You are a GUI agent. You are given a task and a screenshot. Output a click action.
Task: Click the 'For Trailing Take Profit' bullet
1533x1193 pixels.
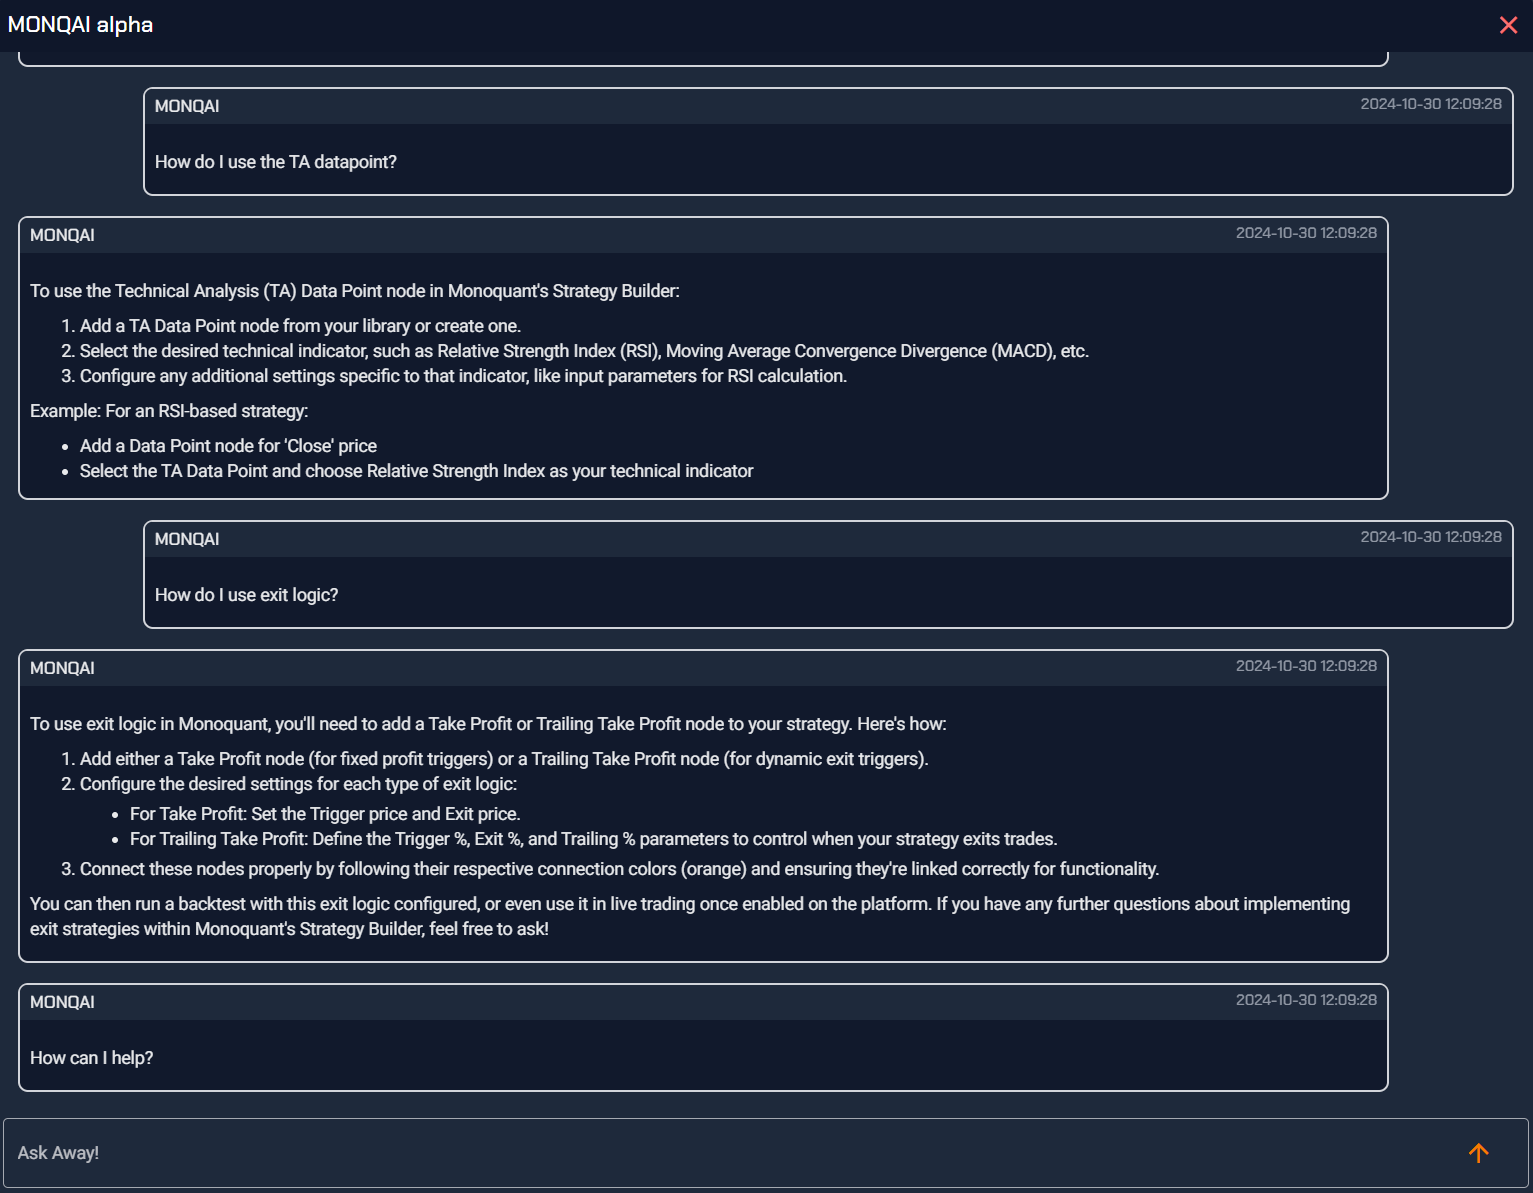(593, 839)
